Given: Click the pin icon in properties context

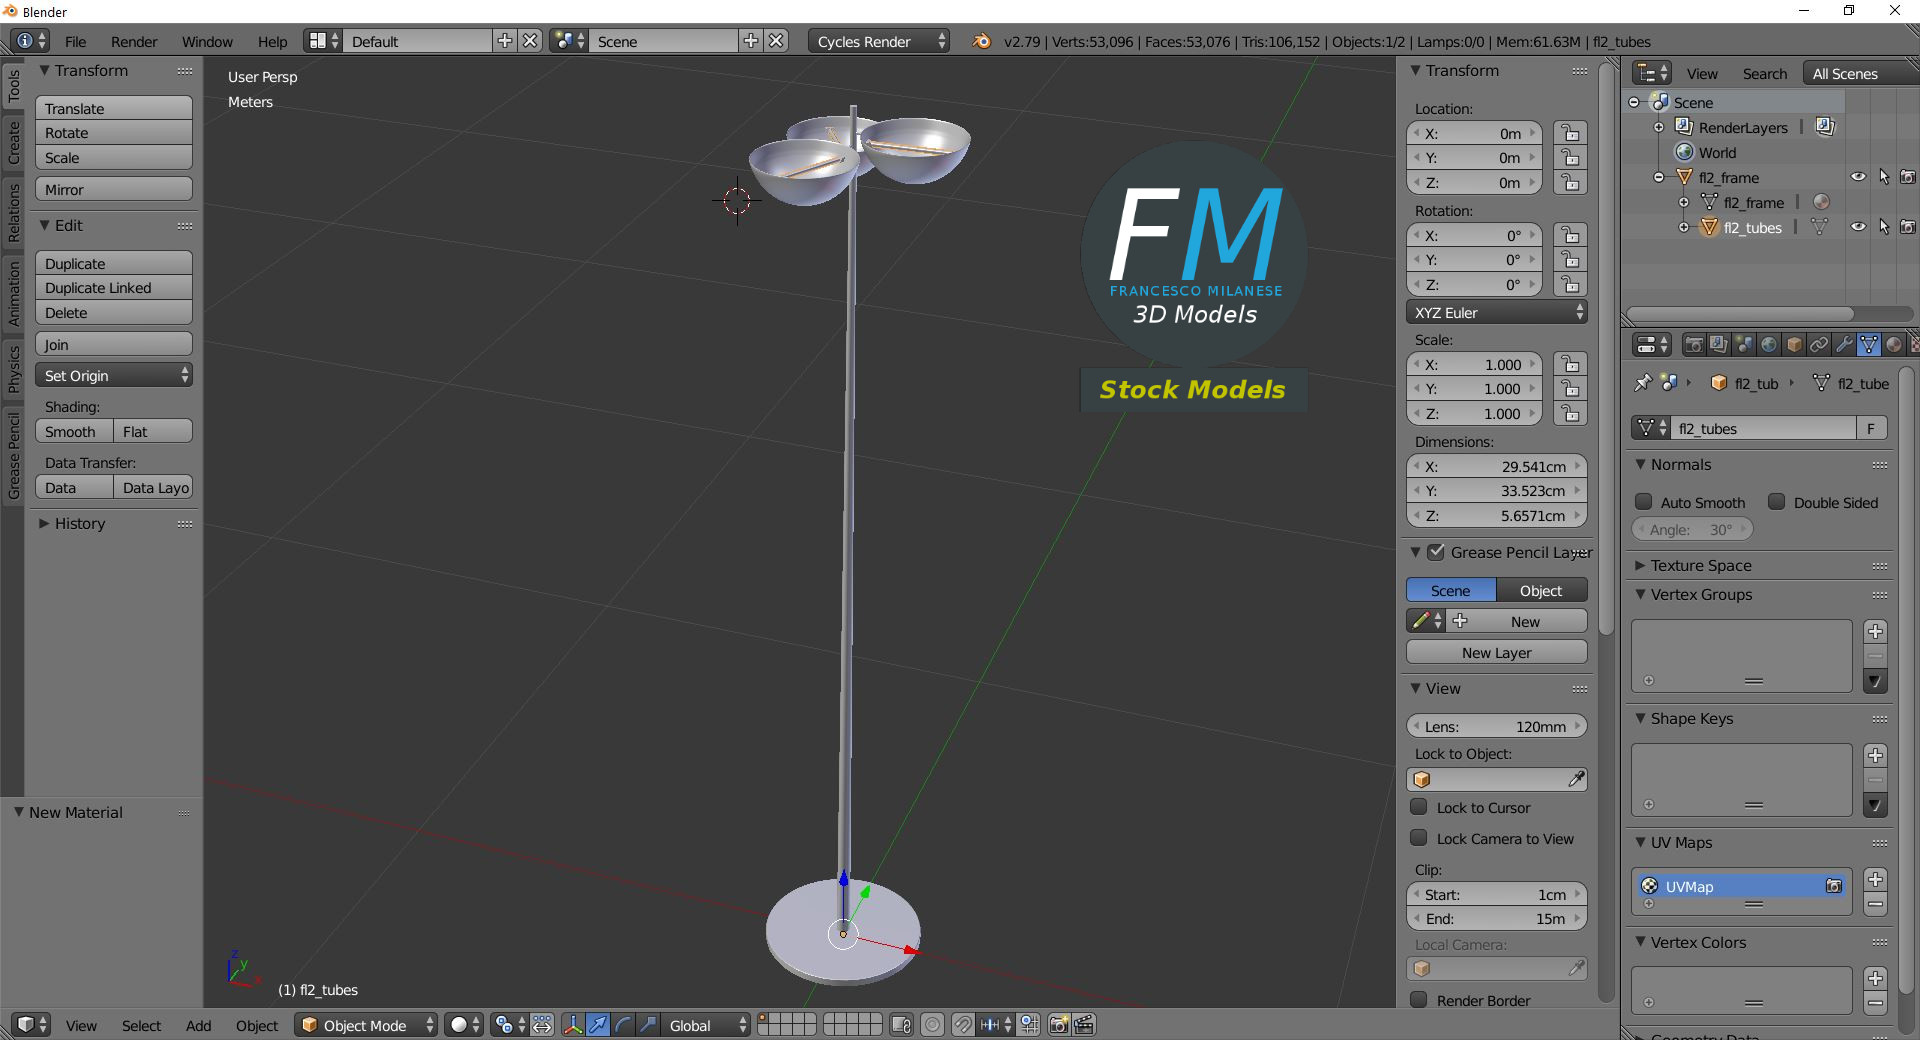Looking at the screenshot, I should click(x=1642, y=383).
